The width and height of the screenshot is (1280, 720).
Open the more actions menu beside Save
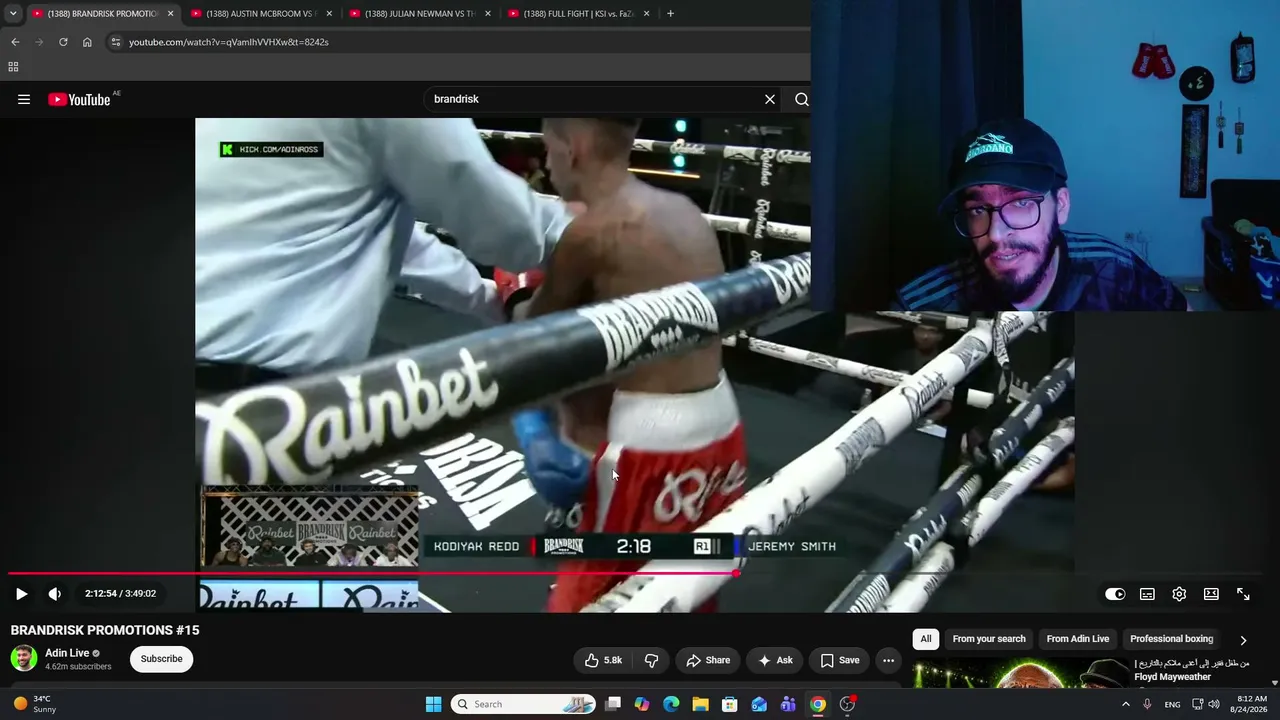(x=888, y=660)
